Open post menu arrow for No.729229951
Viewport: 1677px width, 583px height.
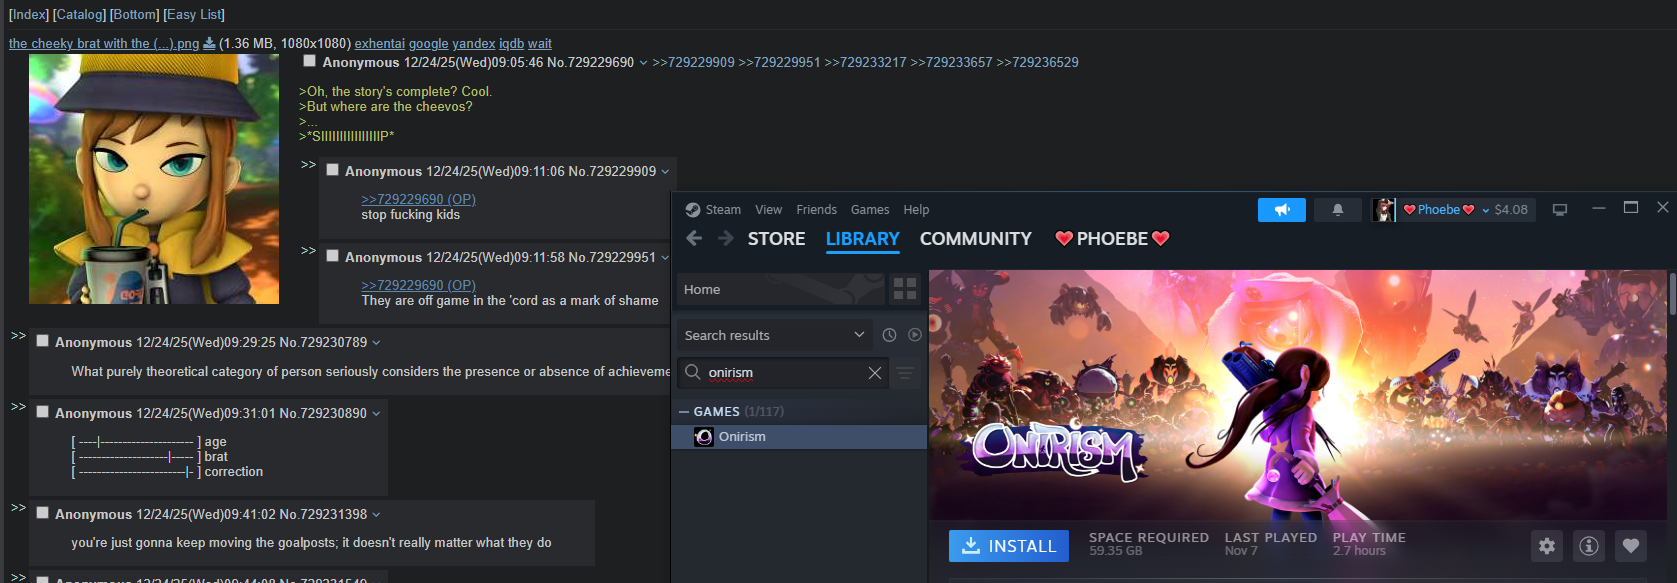[665, 258]
